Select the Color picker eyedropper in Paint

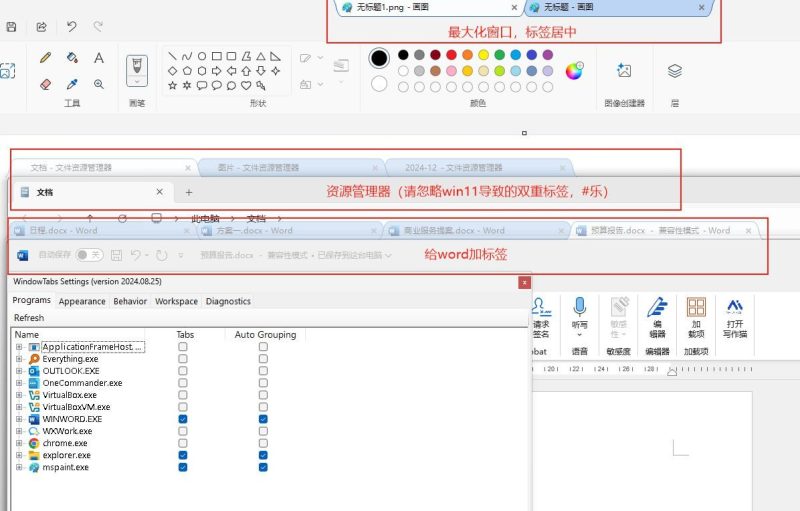click(72, 84)
